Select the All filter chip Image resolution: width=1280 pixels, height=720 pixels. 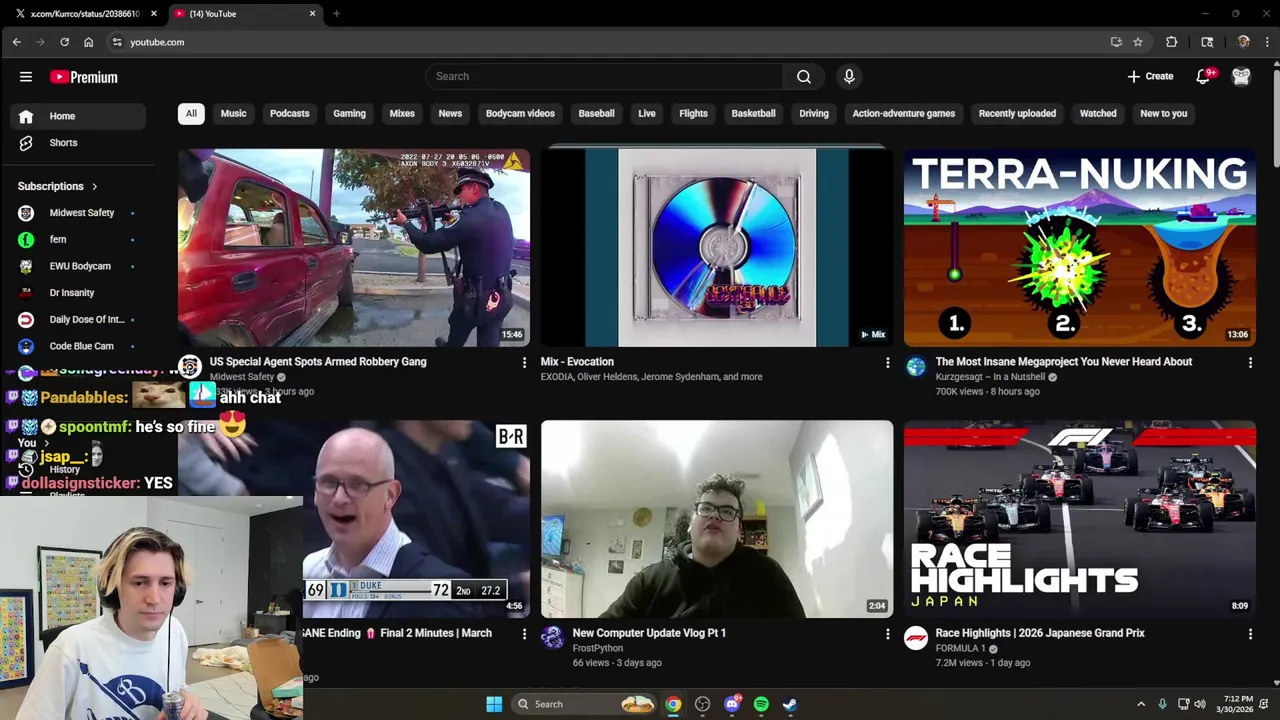(x=191, y=113)
